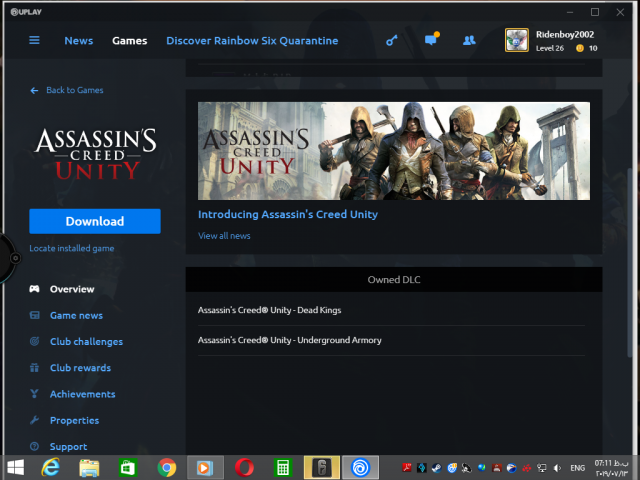Click the vertical scrollbar thumb
This screenshot has height=480, width=640.
[x=629, y=263]
